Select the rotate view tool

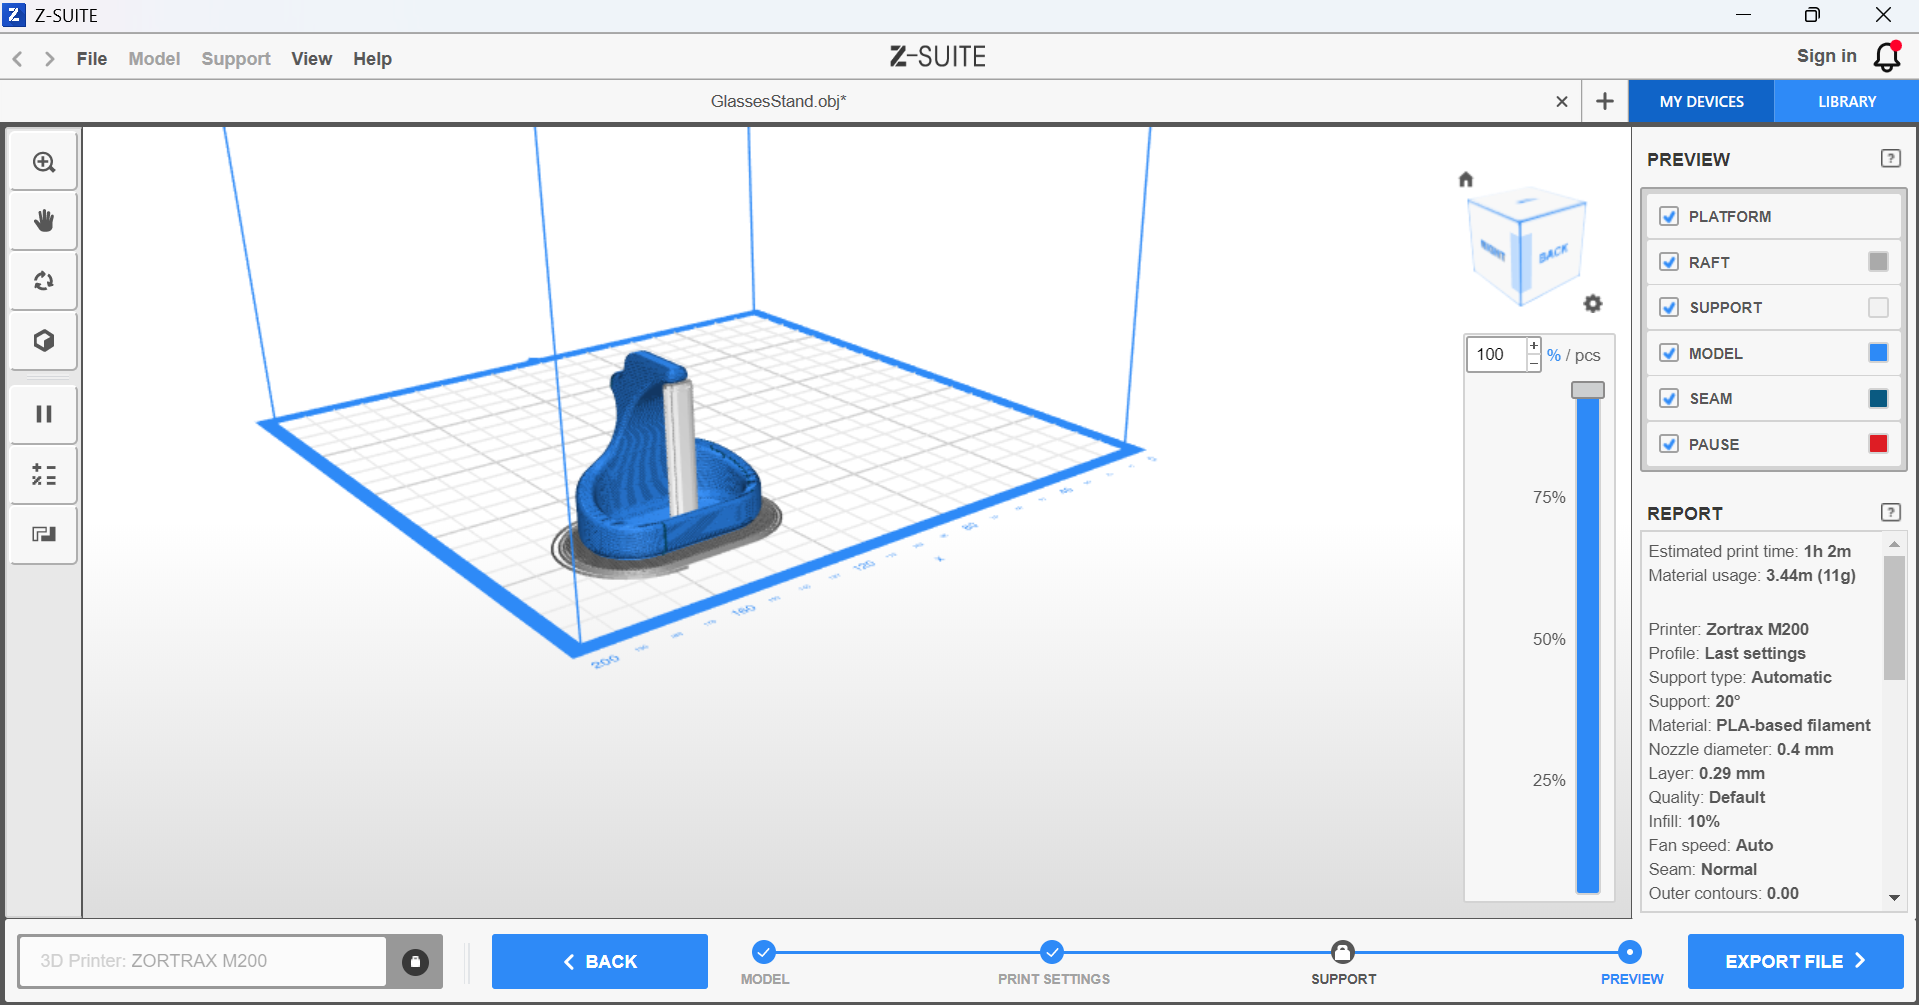click(44, 281)
